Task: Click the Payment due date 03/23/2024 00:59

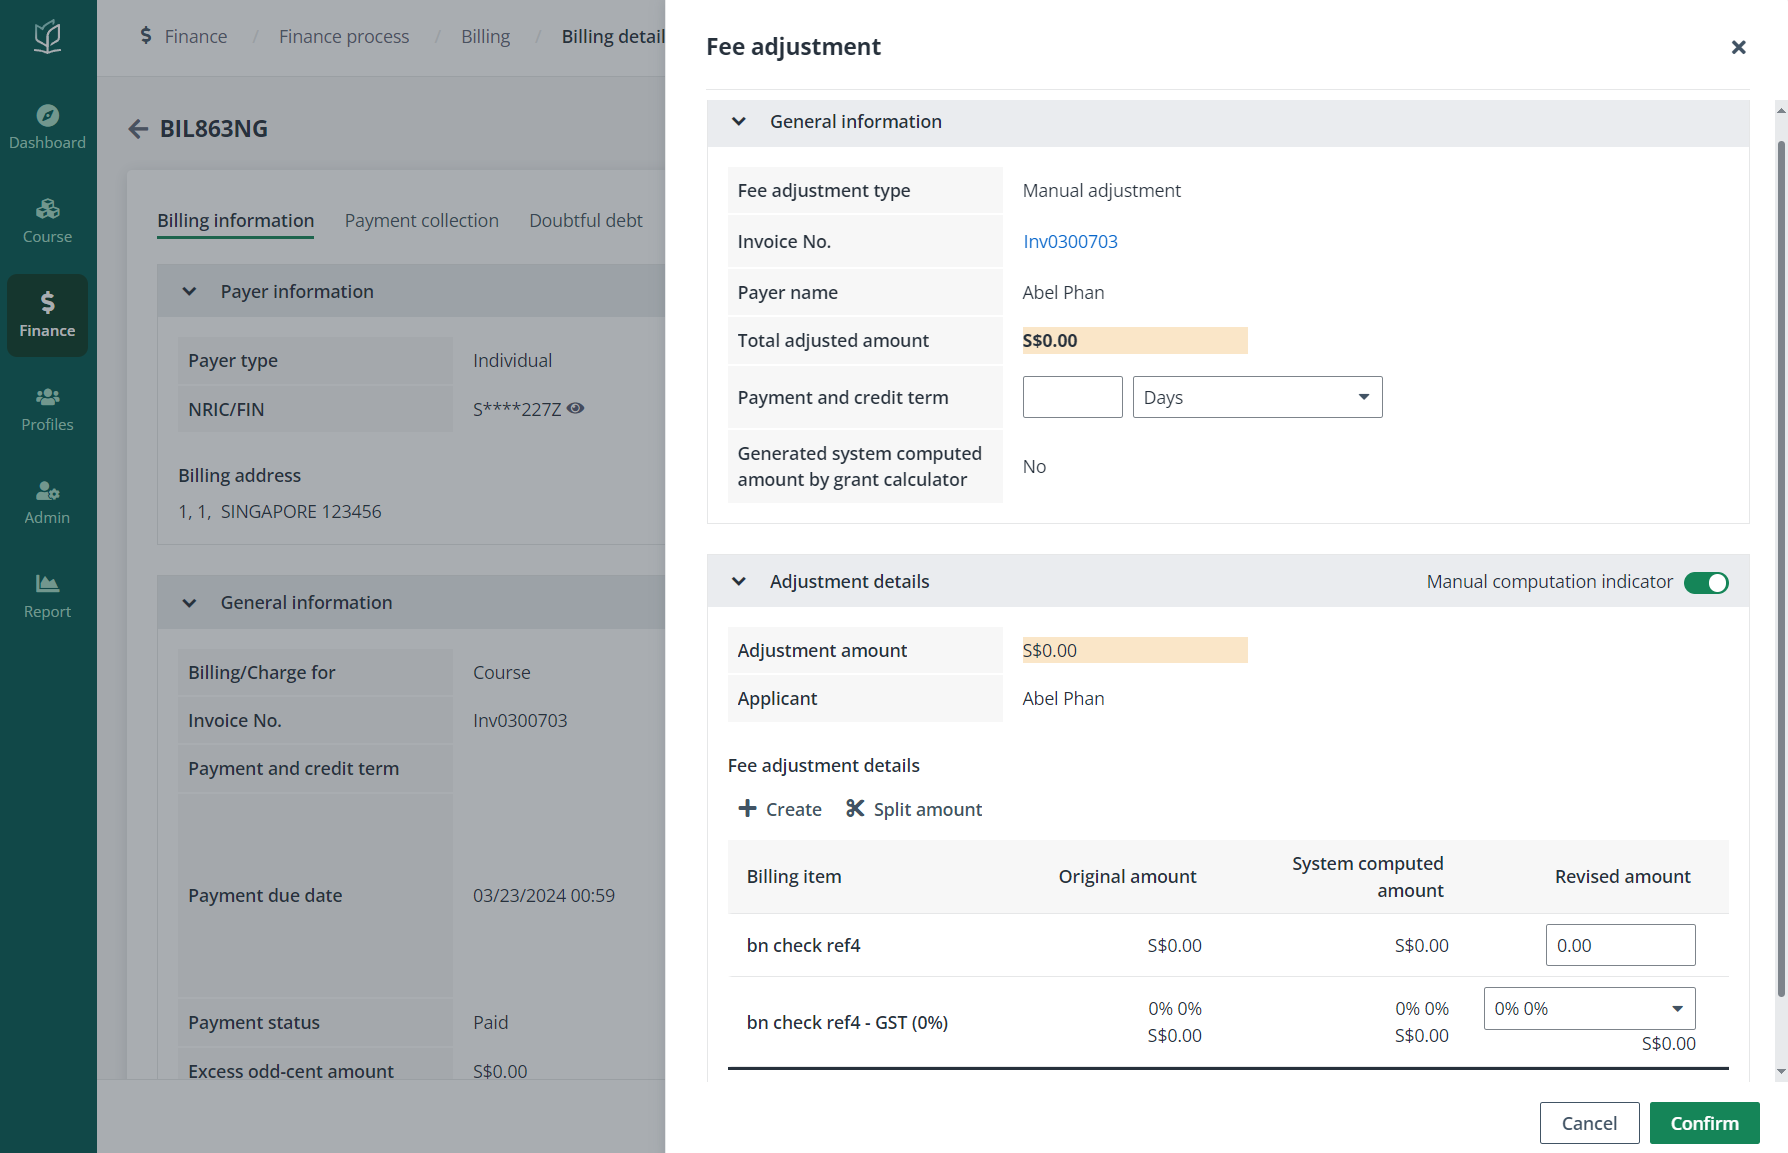Action: pos(544,896)
